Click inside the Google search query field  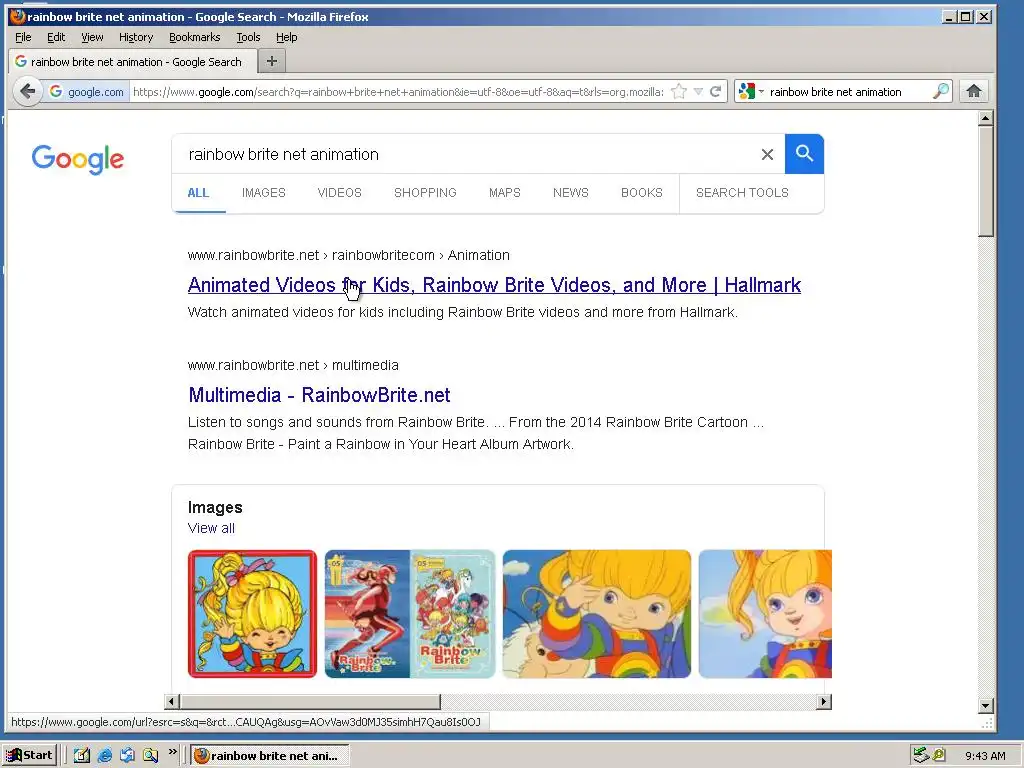[464, 154]
